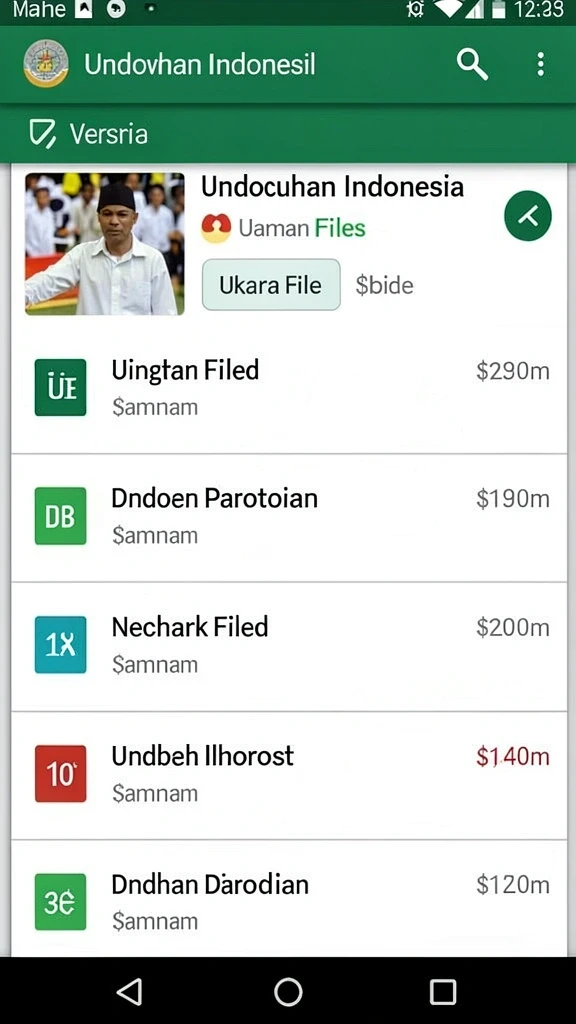The height and width of the screenshot is (1024, 576).
Task: Click the red 10 icon
Action: click(60, 773)
